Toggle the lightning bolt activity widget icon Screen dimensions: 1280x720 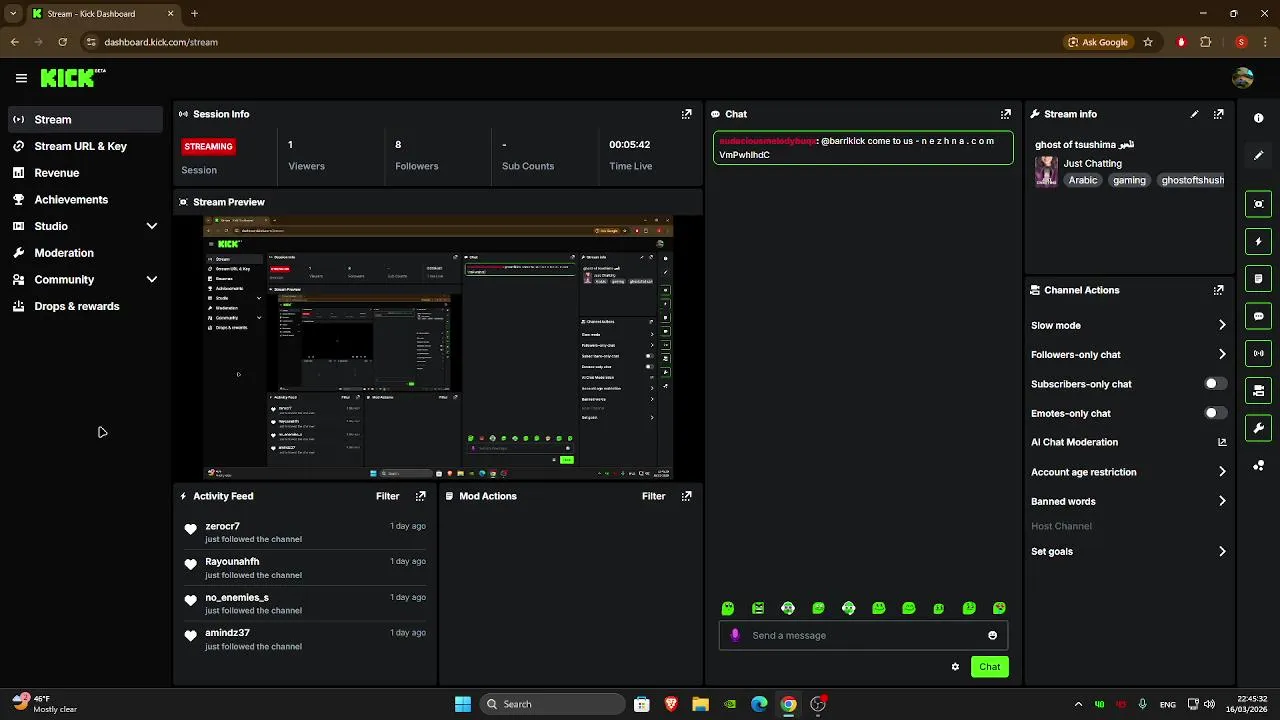click(1259, 241)
